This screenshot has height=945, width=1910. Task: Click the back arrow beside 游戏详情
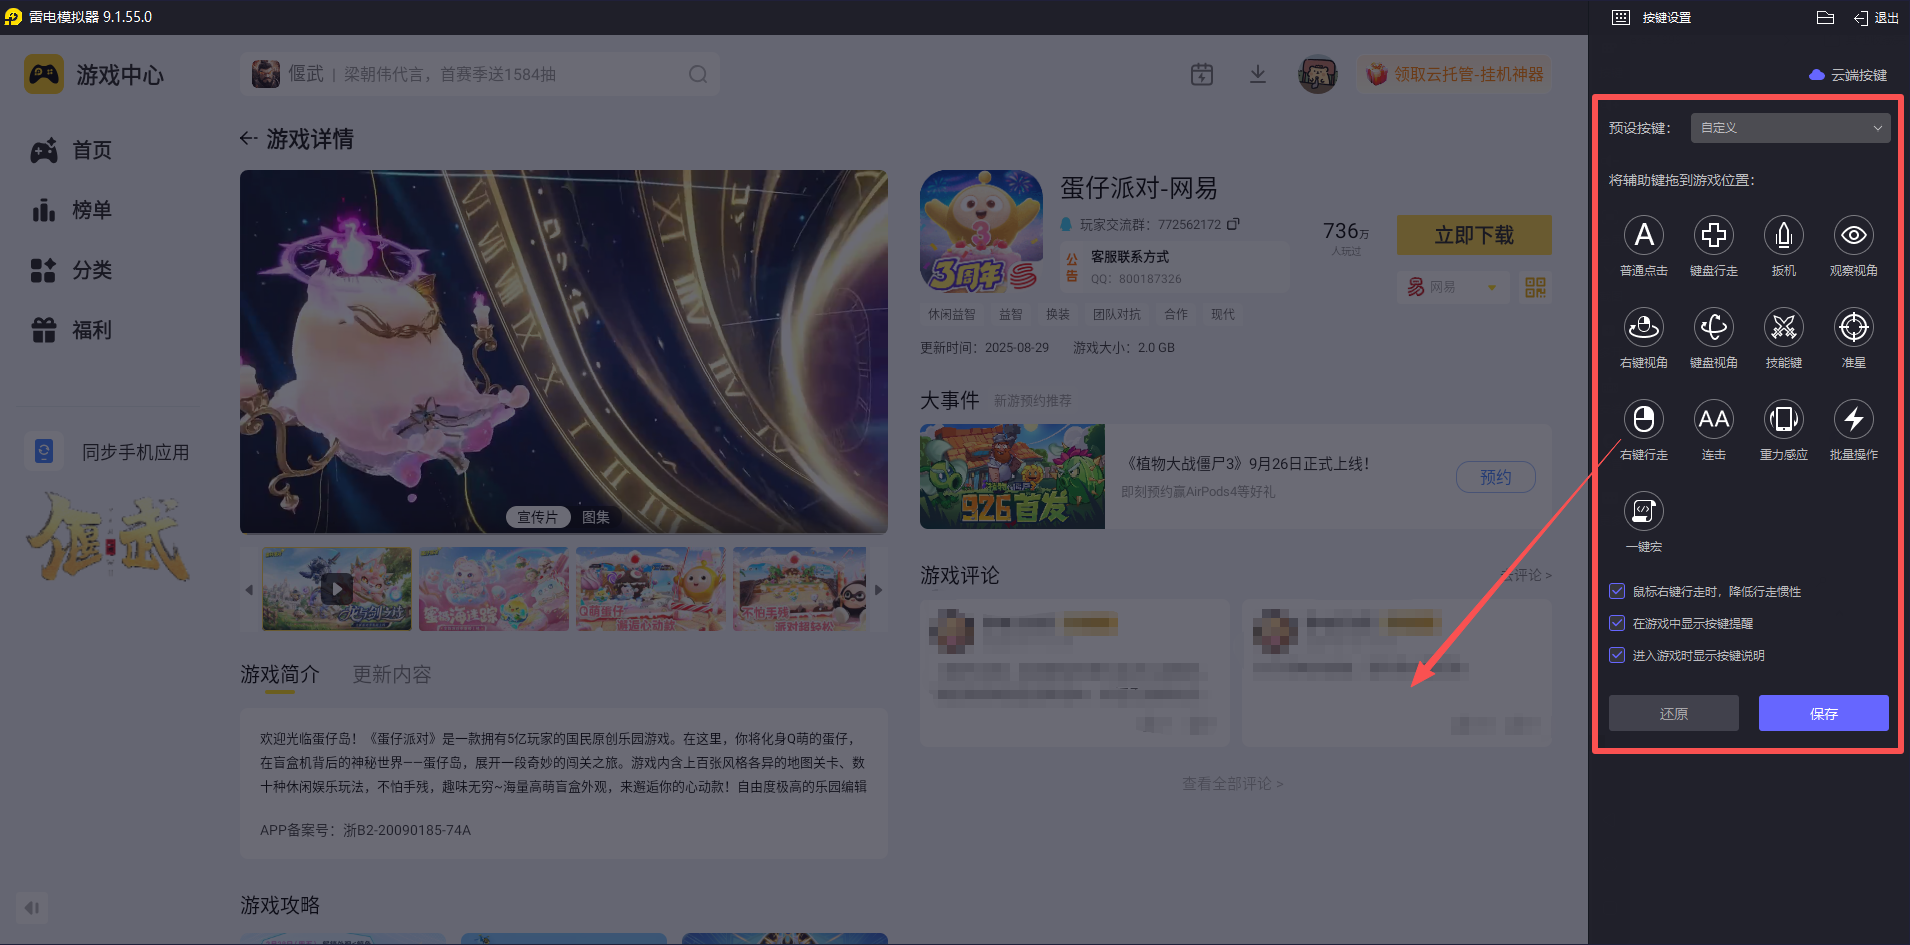[249, 139]
